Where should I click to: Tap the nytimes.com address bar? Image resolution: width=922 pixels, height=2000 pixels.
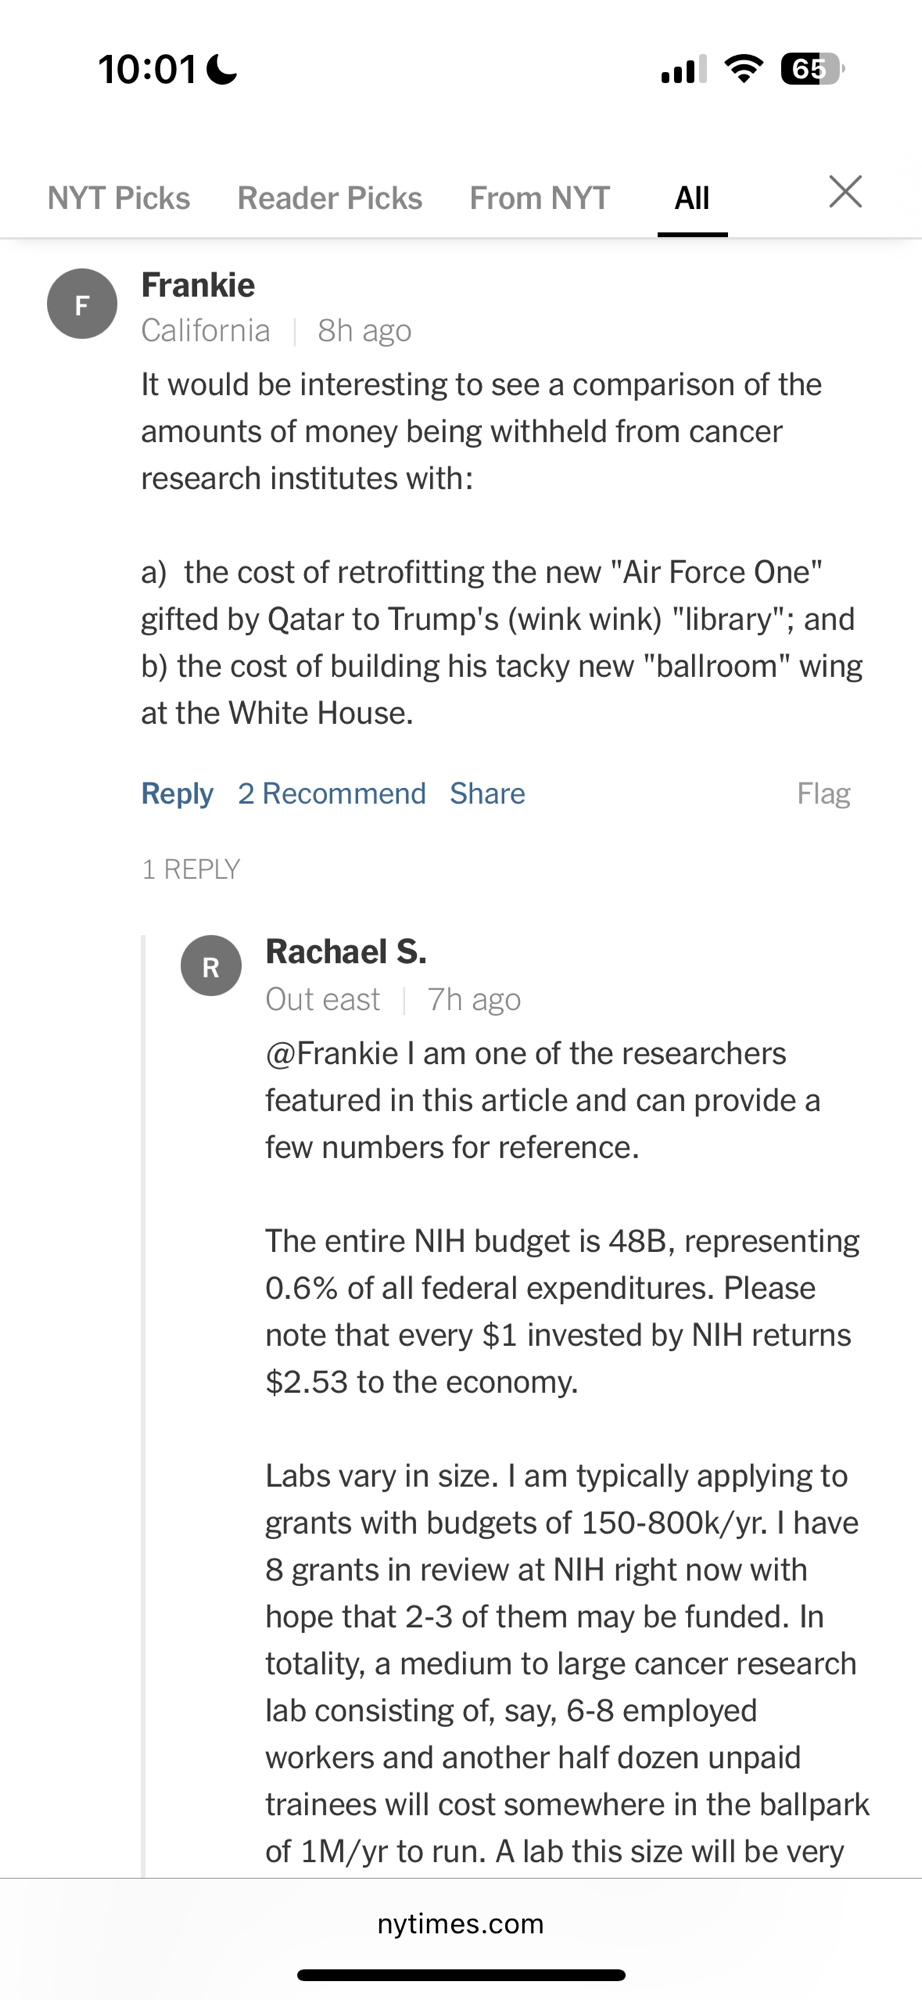coord(460,1923)
